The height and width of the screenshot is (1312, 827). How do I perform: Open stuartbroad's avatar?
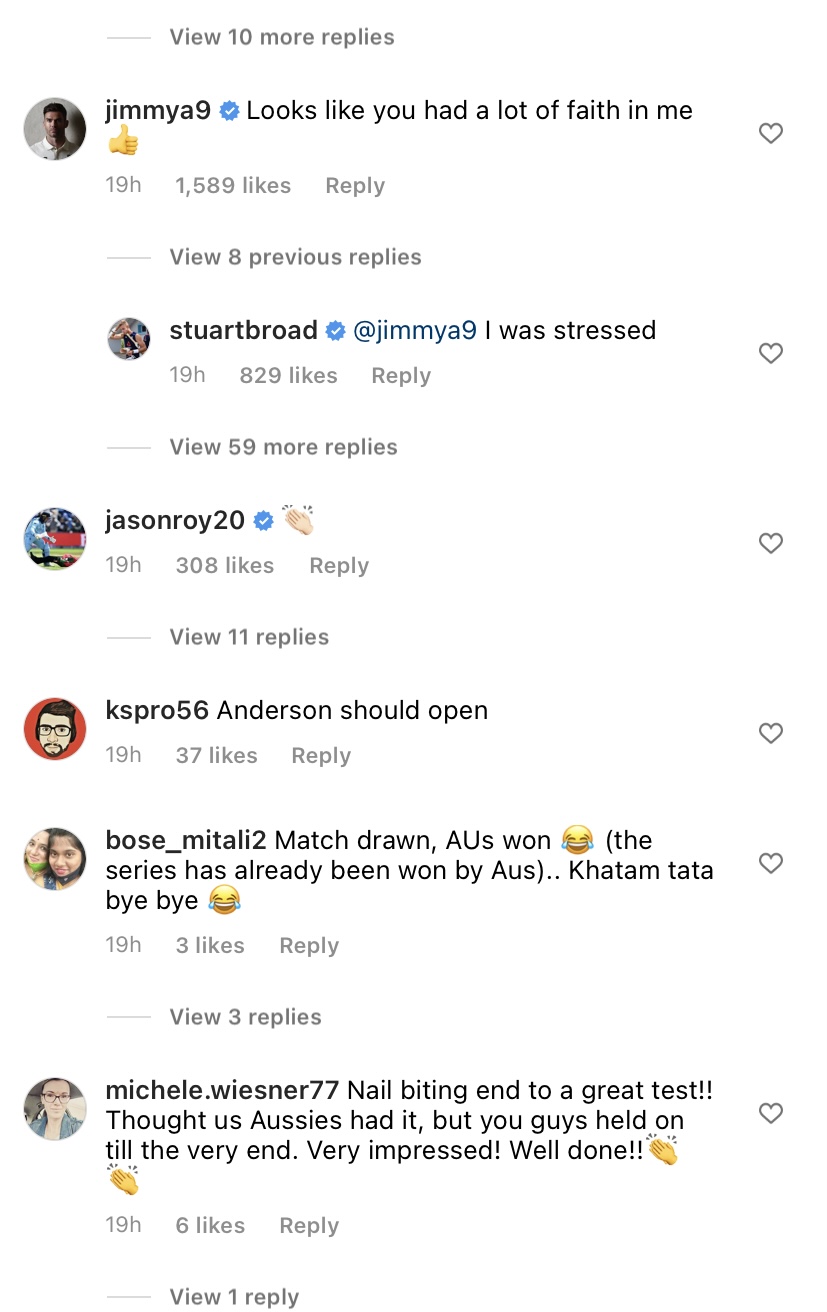[x=129, y=339]
